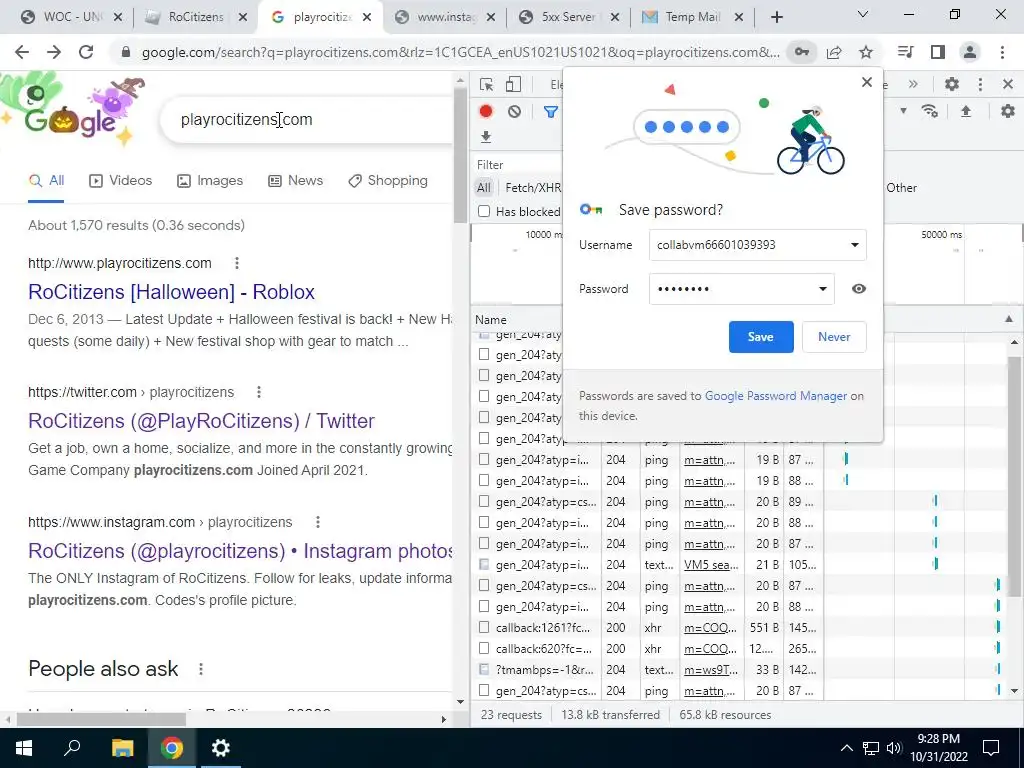Open the Windows Start menu

tap(24, 748)
